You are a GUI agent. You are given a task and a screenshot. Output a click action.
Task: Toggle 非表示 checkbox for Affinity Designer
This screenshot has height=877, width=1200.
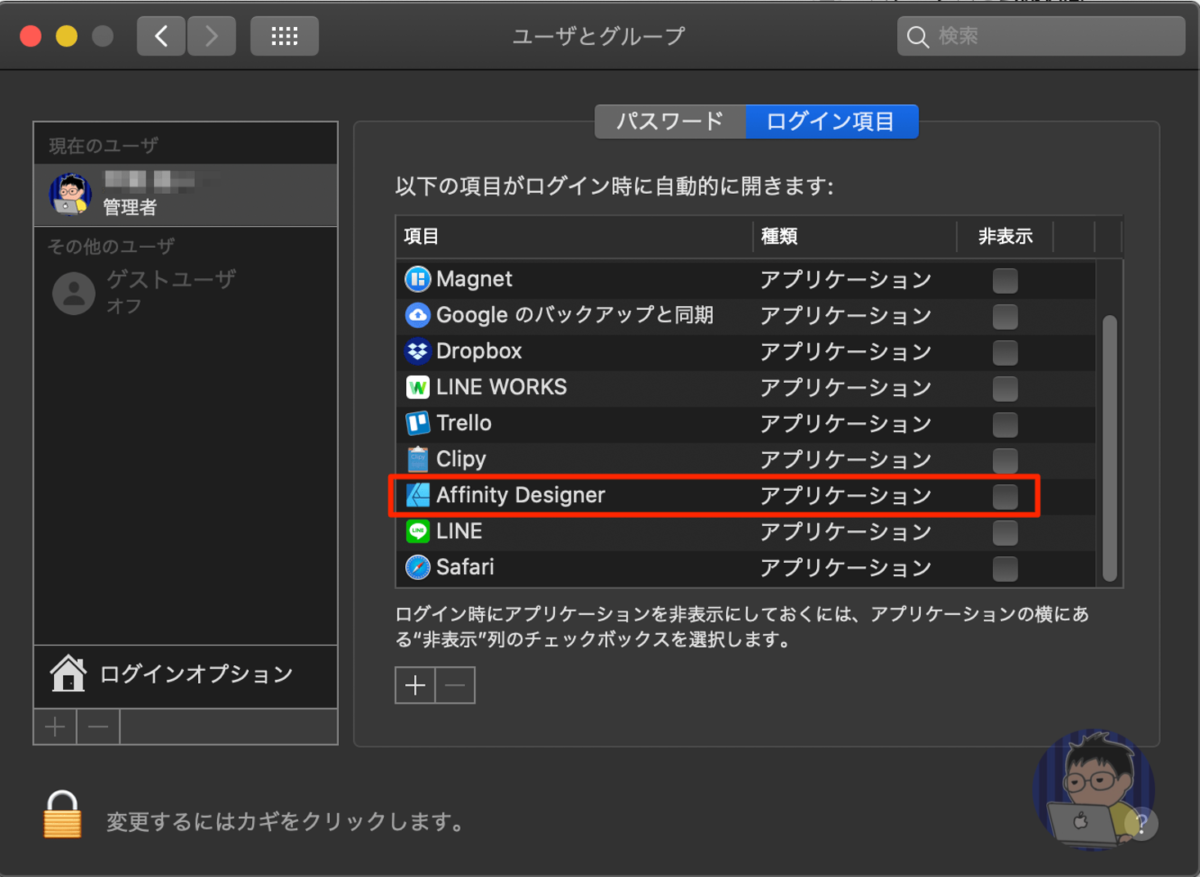coord(1005,496)
